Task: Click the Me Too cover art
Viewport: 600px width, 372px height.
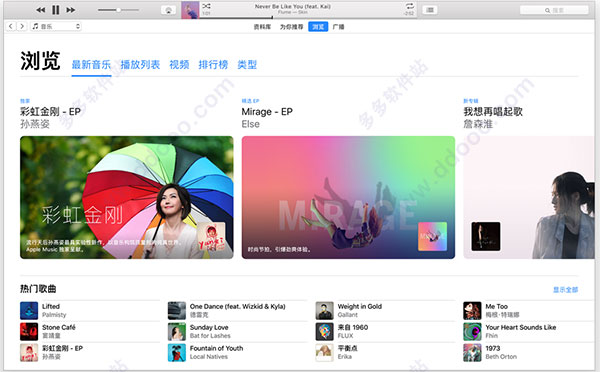Action: pos(472,311)
